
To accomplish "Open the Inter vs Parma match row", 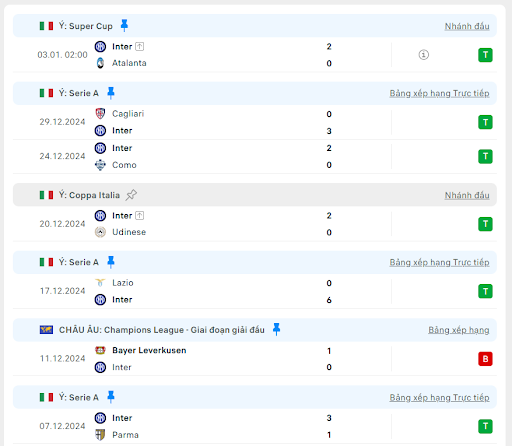I will coord(255,426).
